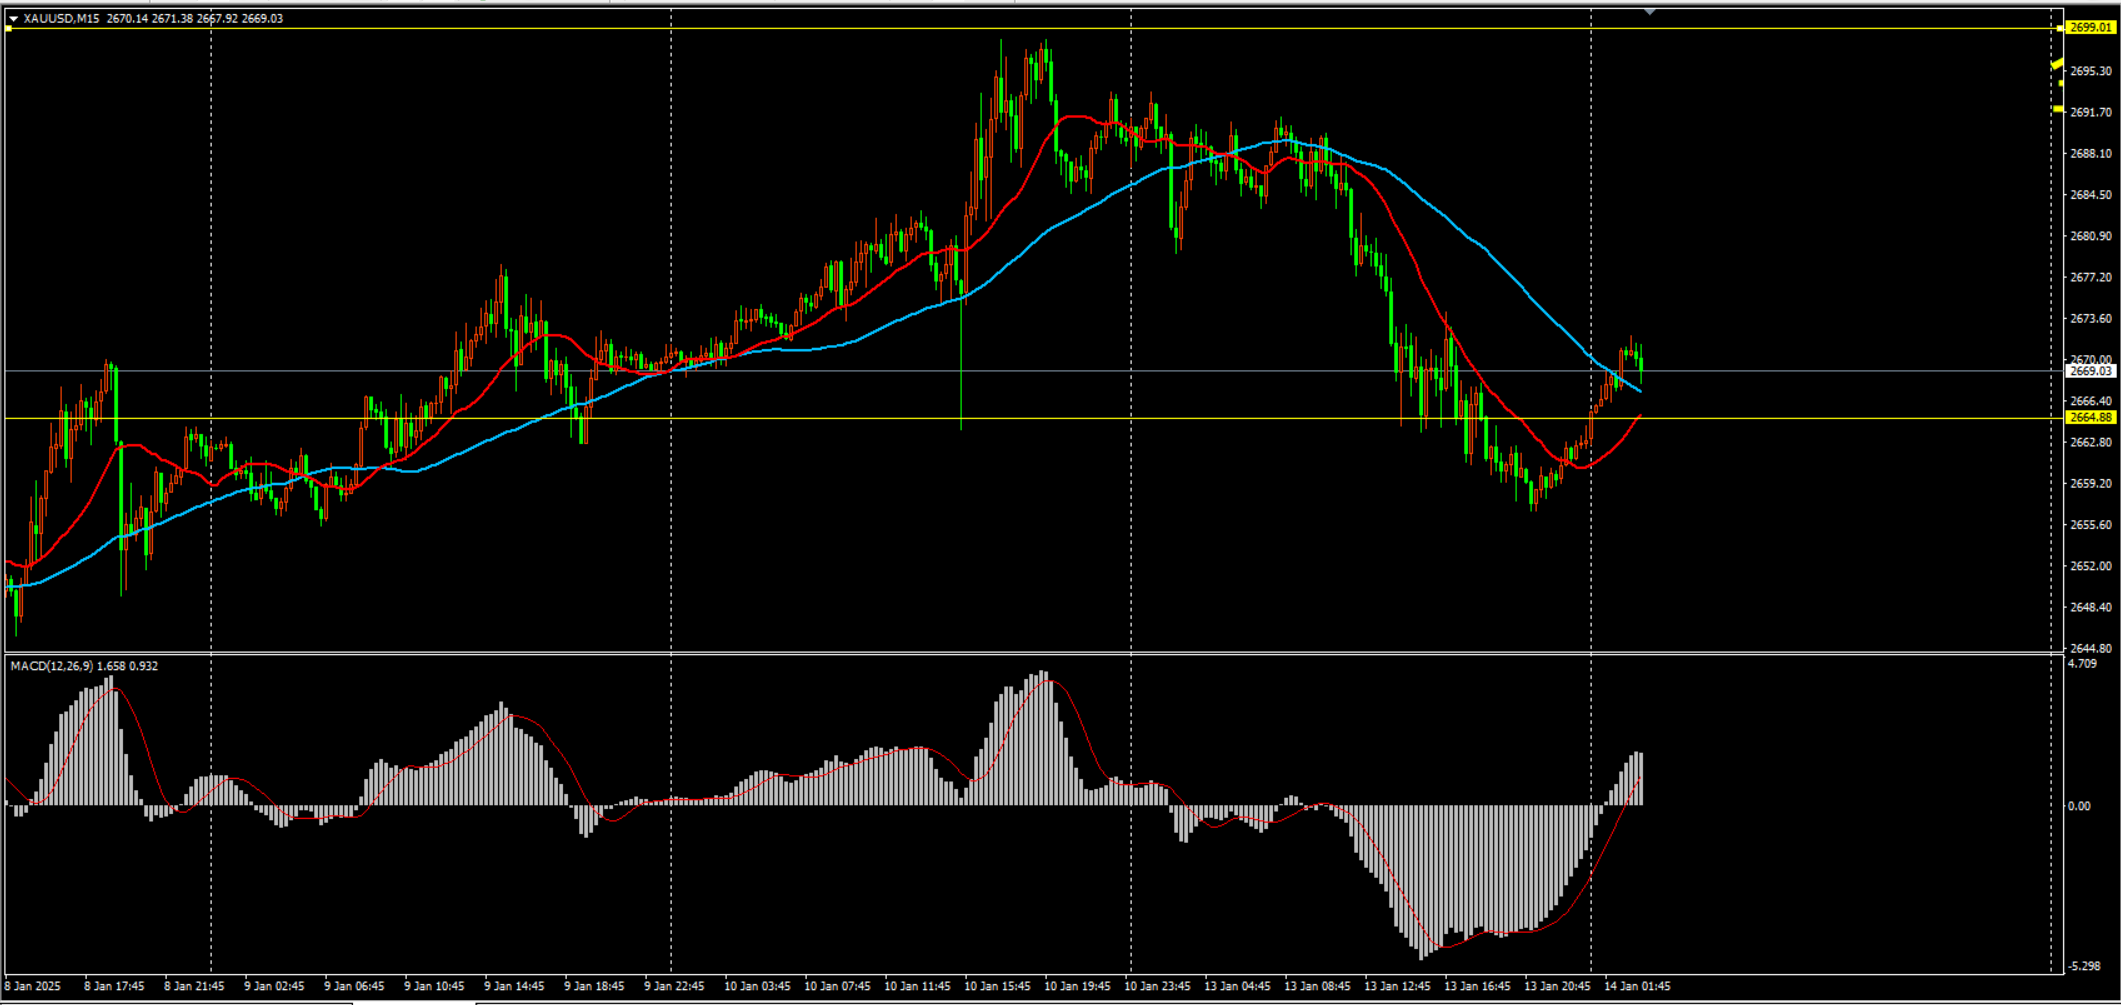2121x1005 pixels.
Task: Select the left anchor square of the 2699.01 line
Action: (9, 29)
